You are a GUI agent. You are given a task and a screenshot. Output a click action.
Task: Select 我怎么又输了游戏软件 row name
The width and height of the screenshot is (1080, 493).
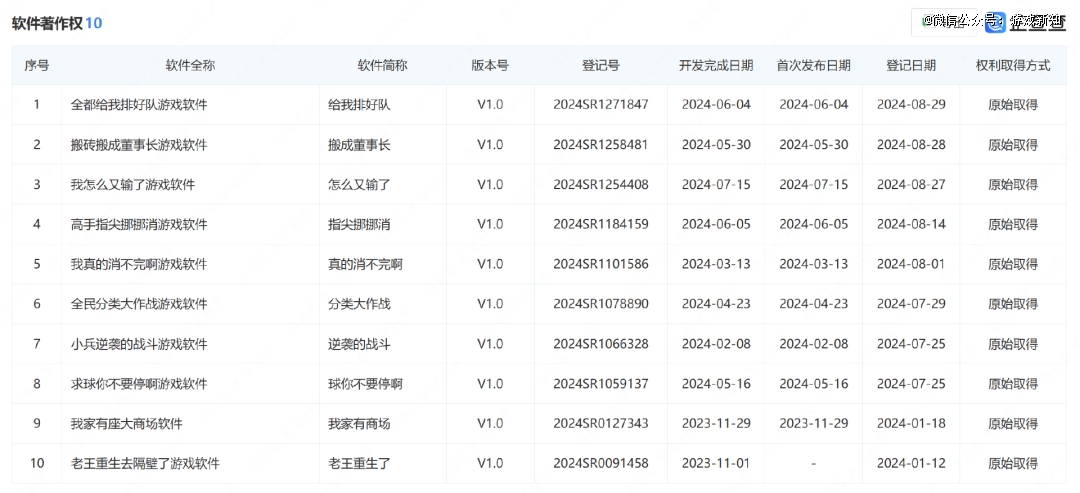[133, 184]
